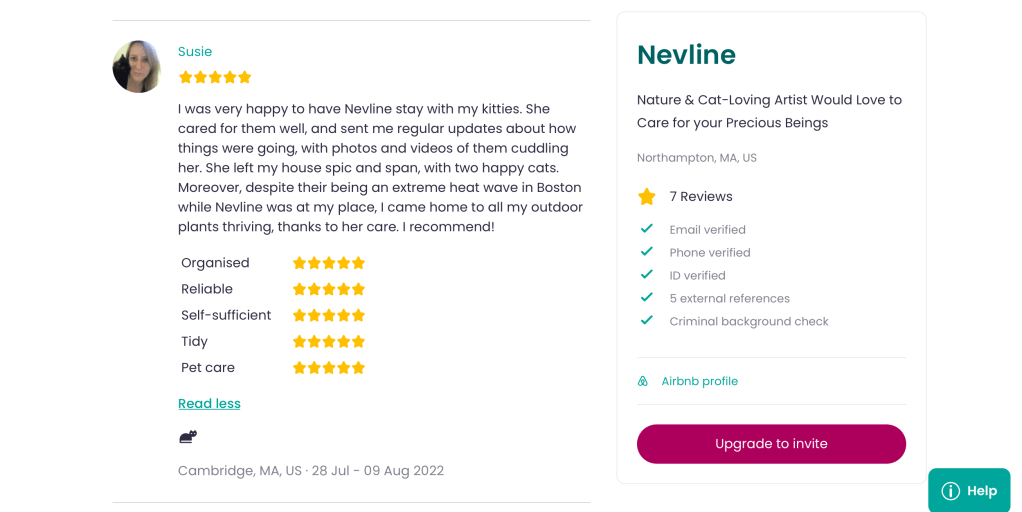Click the Airbnb logo icon
The height and width of the screenshot is (512, 1022).
click(643, 382)
